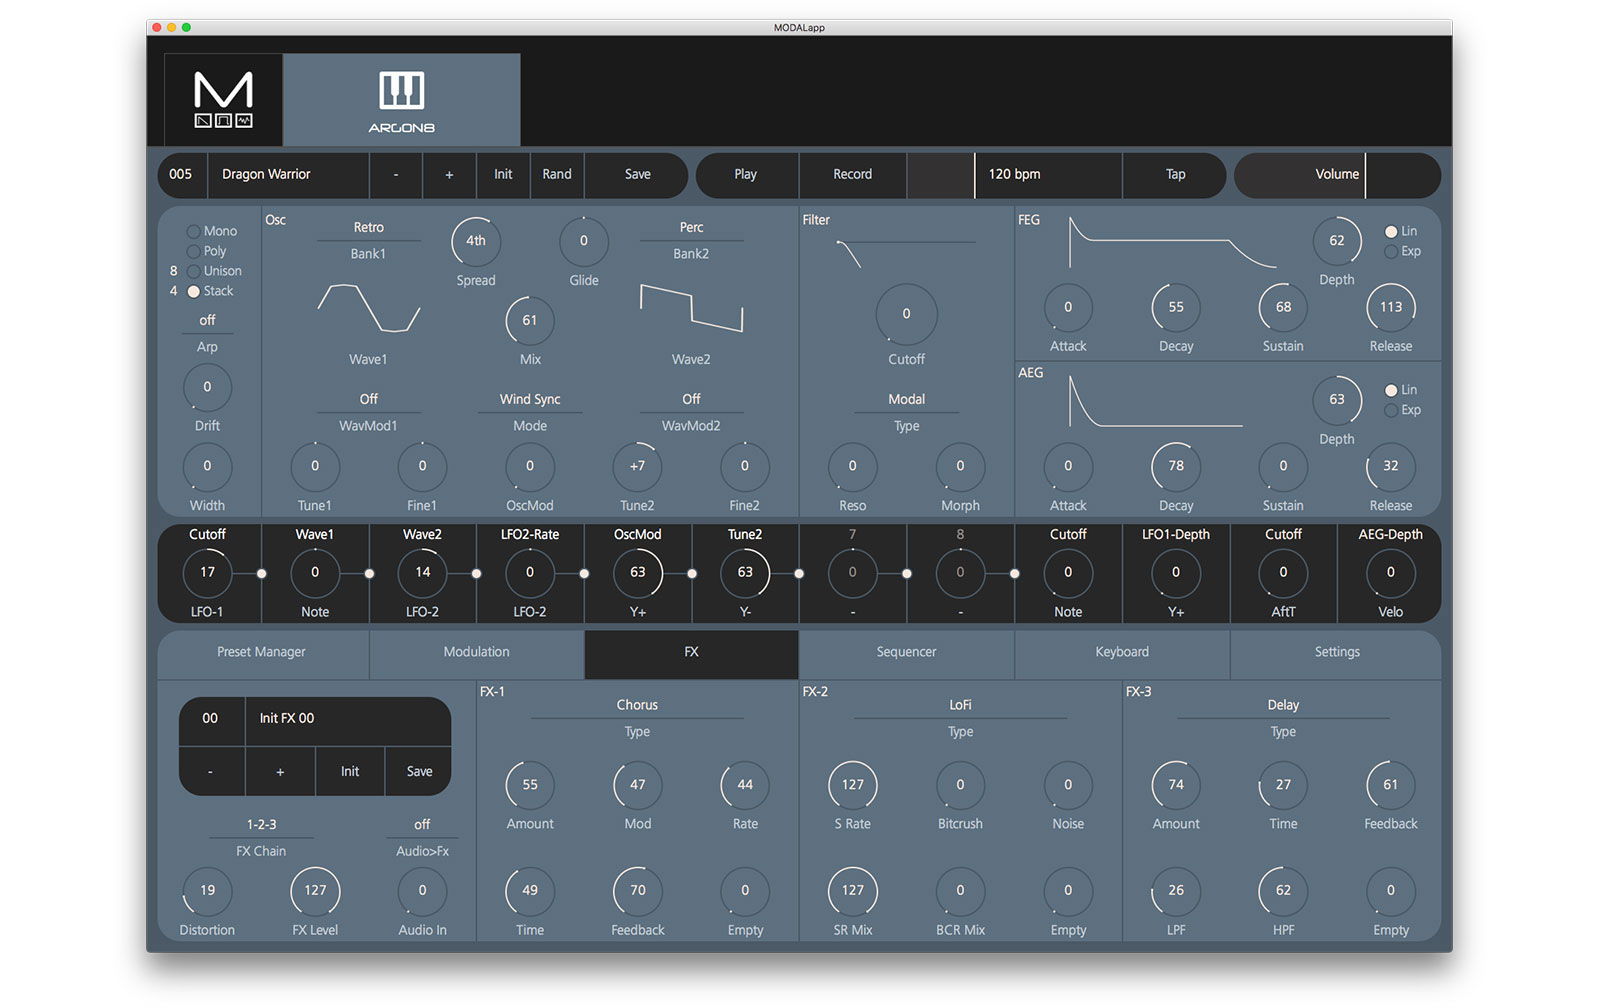
Task: Click the AEG envelope graph
Action: (x=1155, y=401)
